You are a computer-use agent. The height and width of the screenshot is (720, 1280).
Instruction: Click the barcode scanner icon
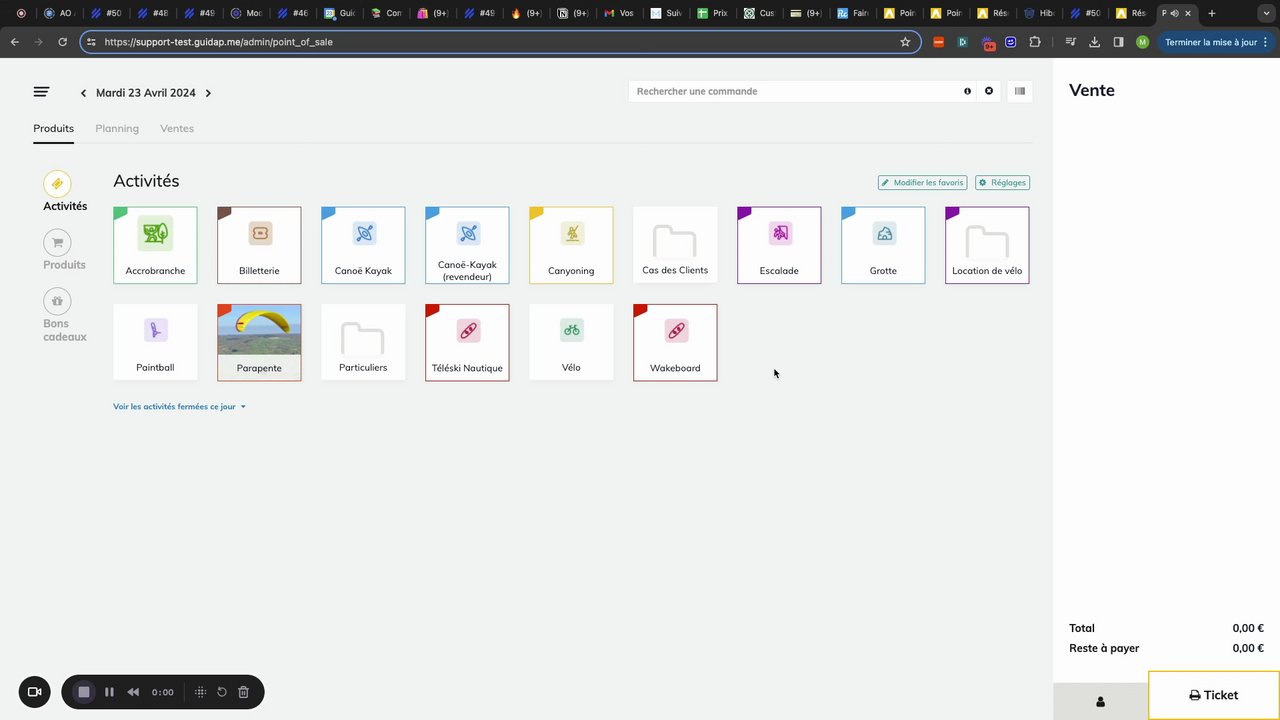tap(1020, 91)
